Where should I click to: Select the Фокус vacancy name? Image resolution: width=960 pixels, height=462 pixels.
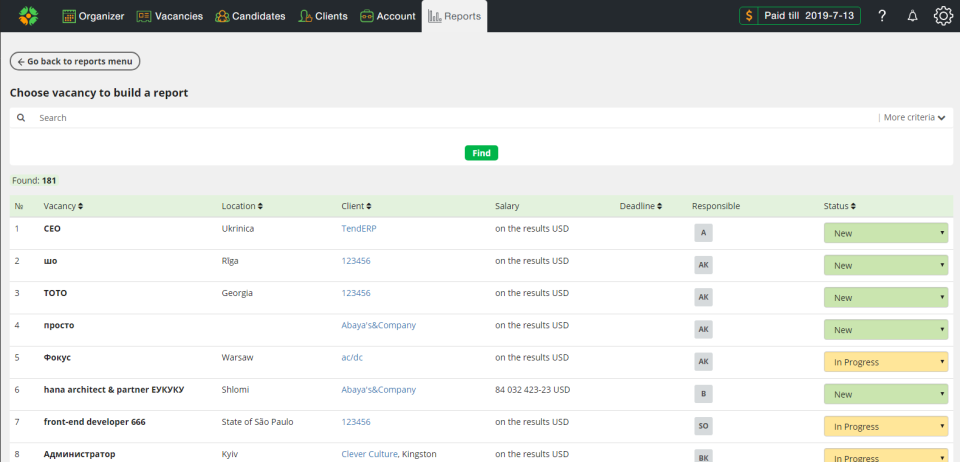[57, 357]
